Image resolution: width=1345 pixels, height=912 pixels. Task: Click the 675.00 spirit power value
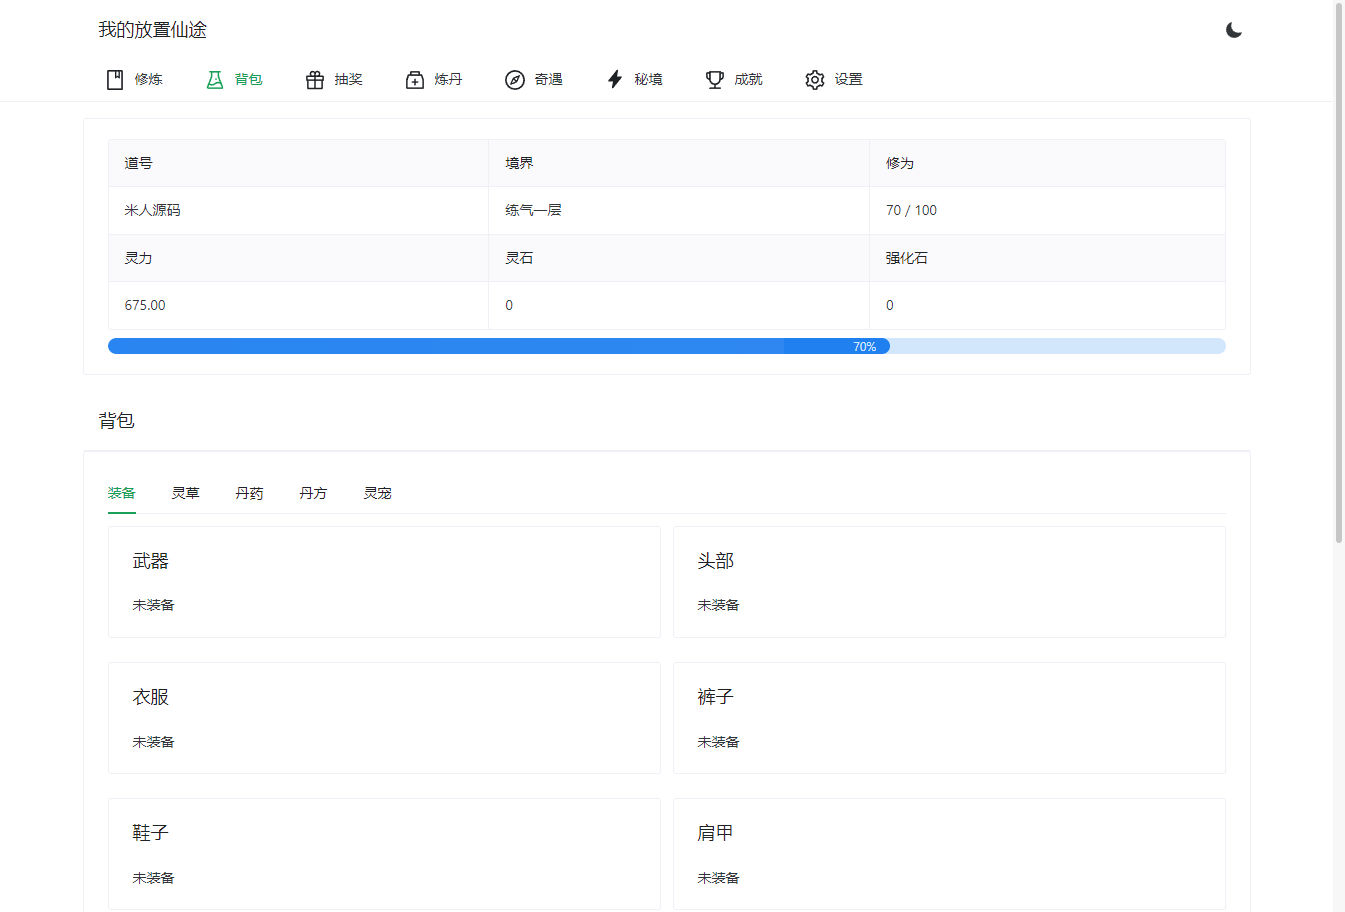coord(145,305)
